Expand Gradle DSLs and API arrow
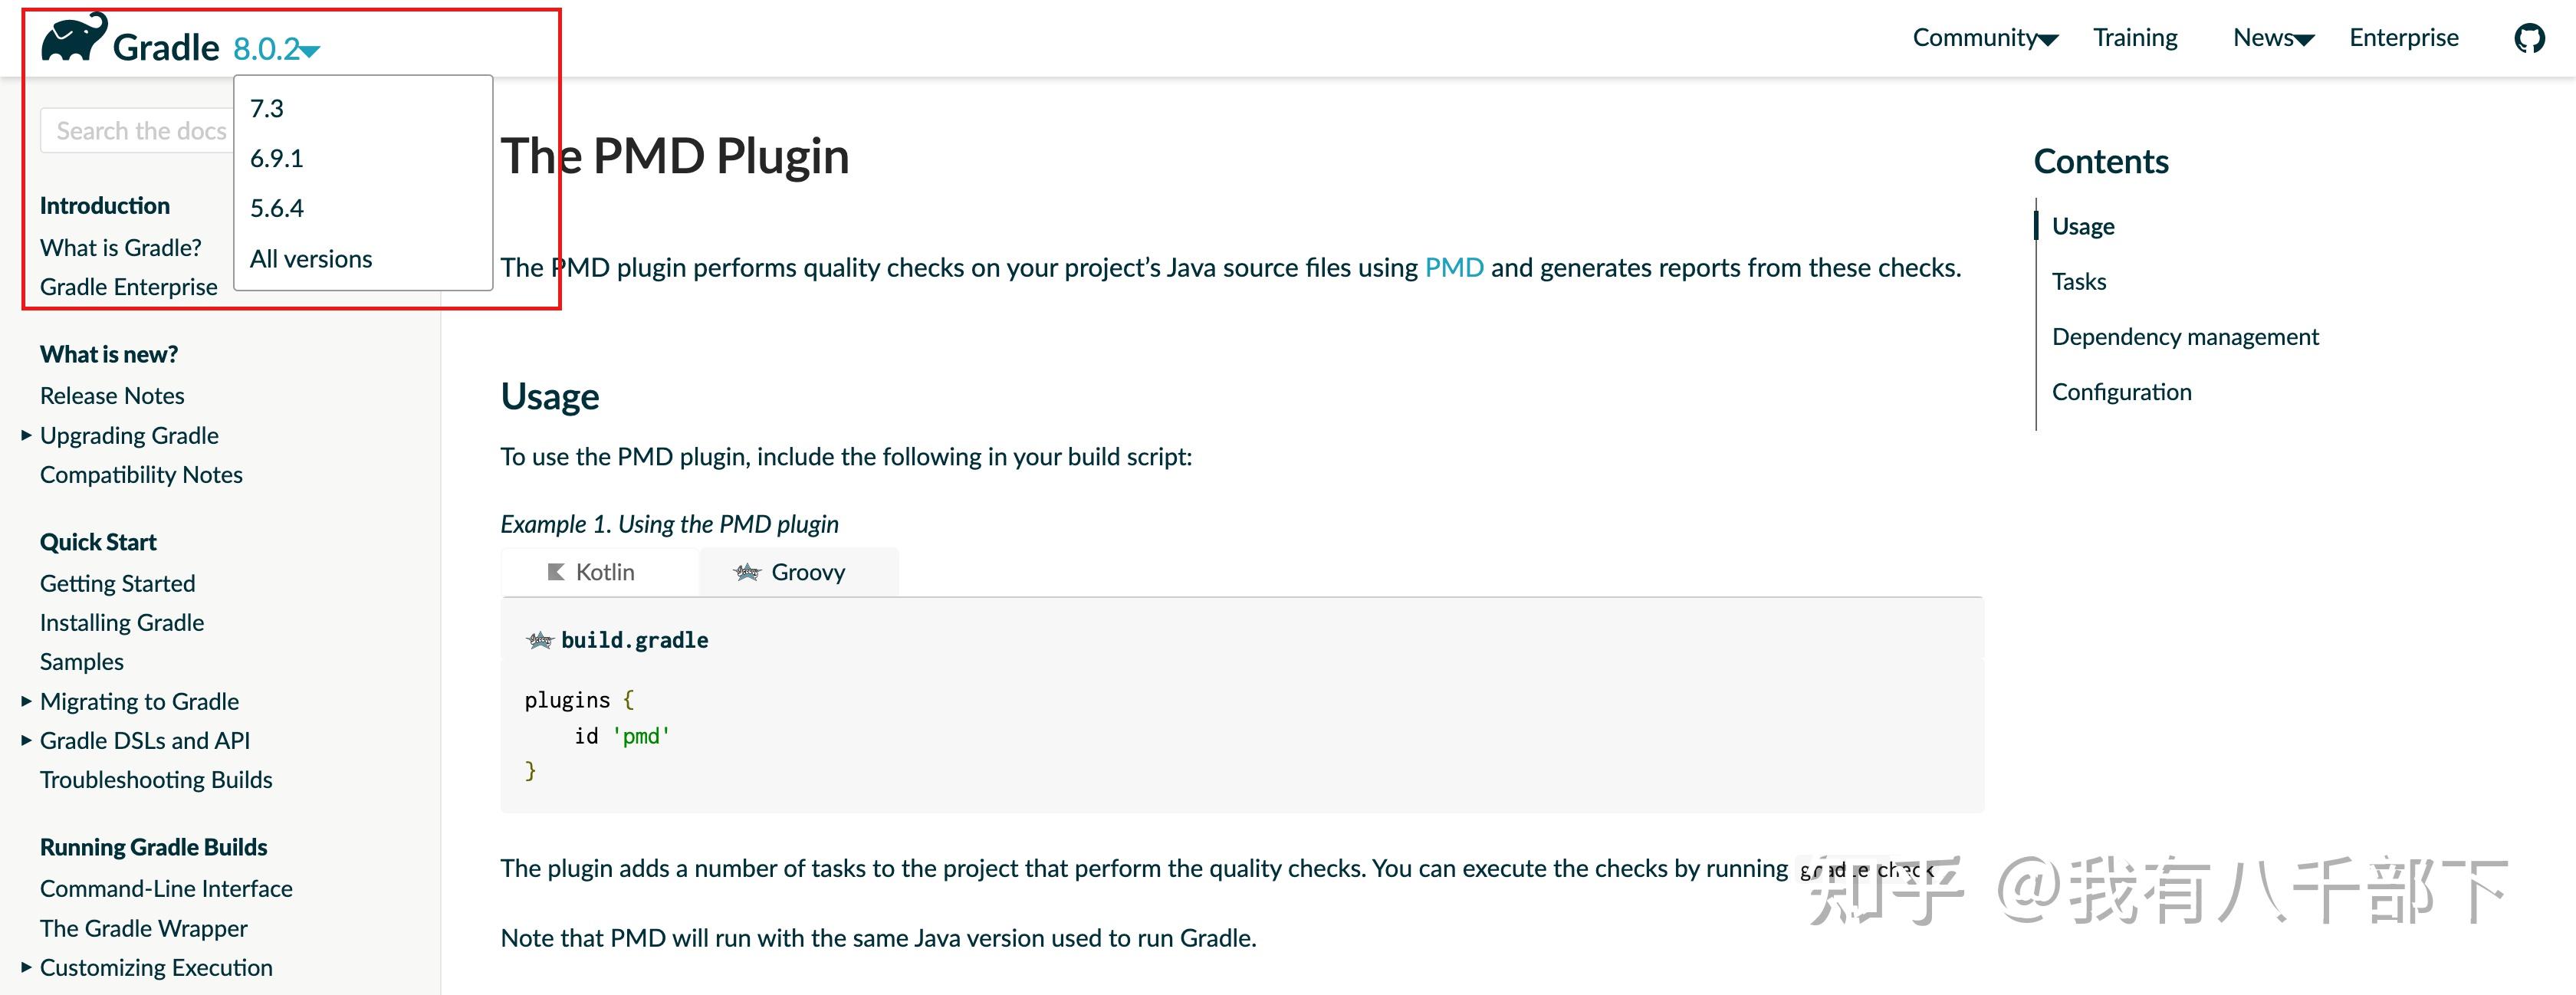Screen dimensions: 2576x995 (x=26, y=740)
